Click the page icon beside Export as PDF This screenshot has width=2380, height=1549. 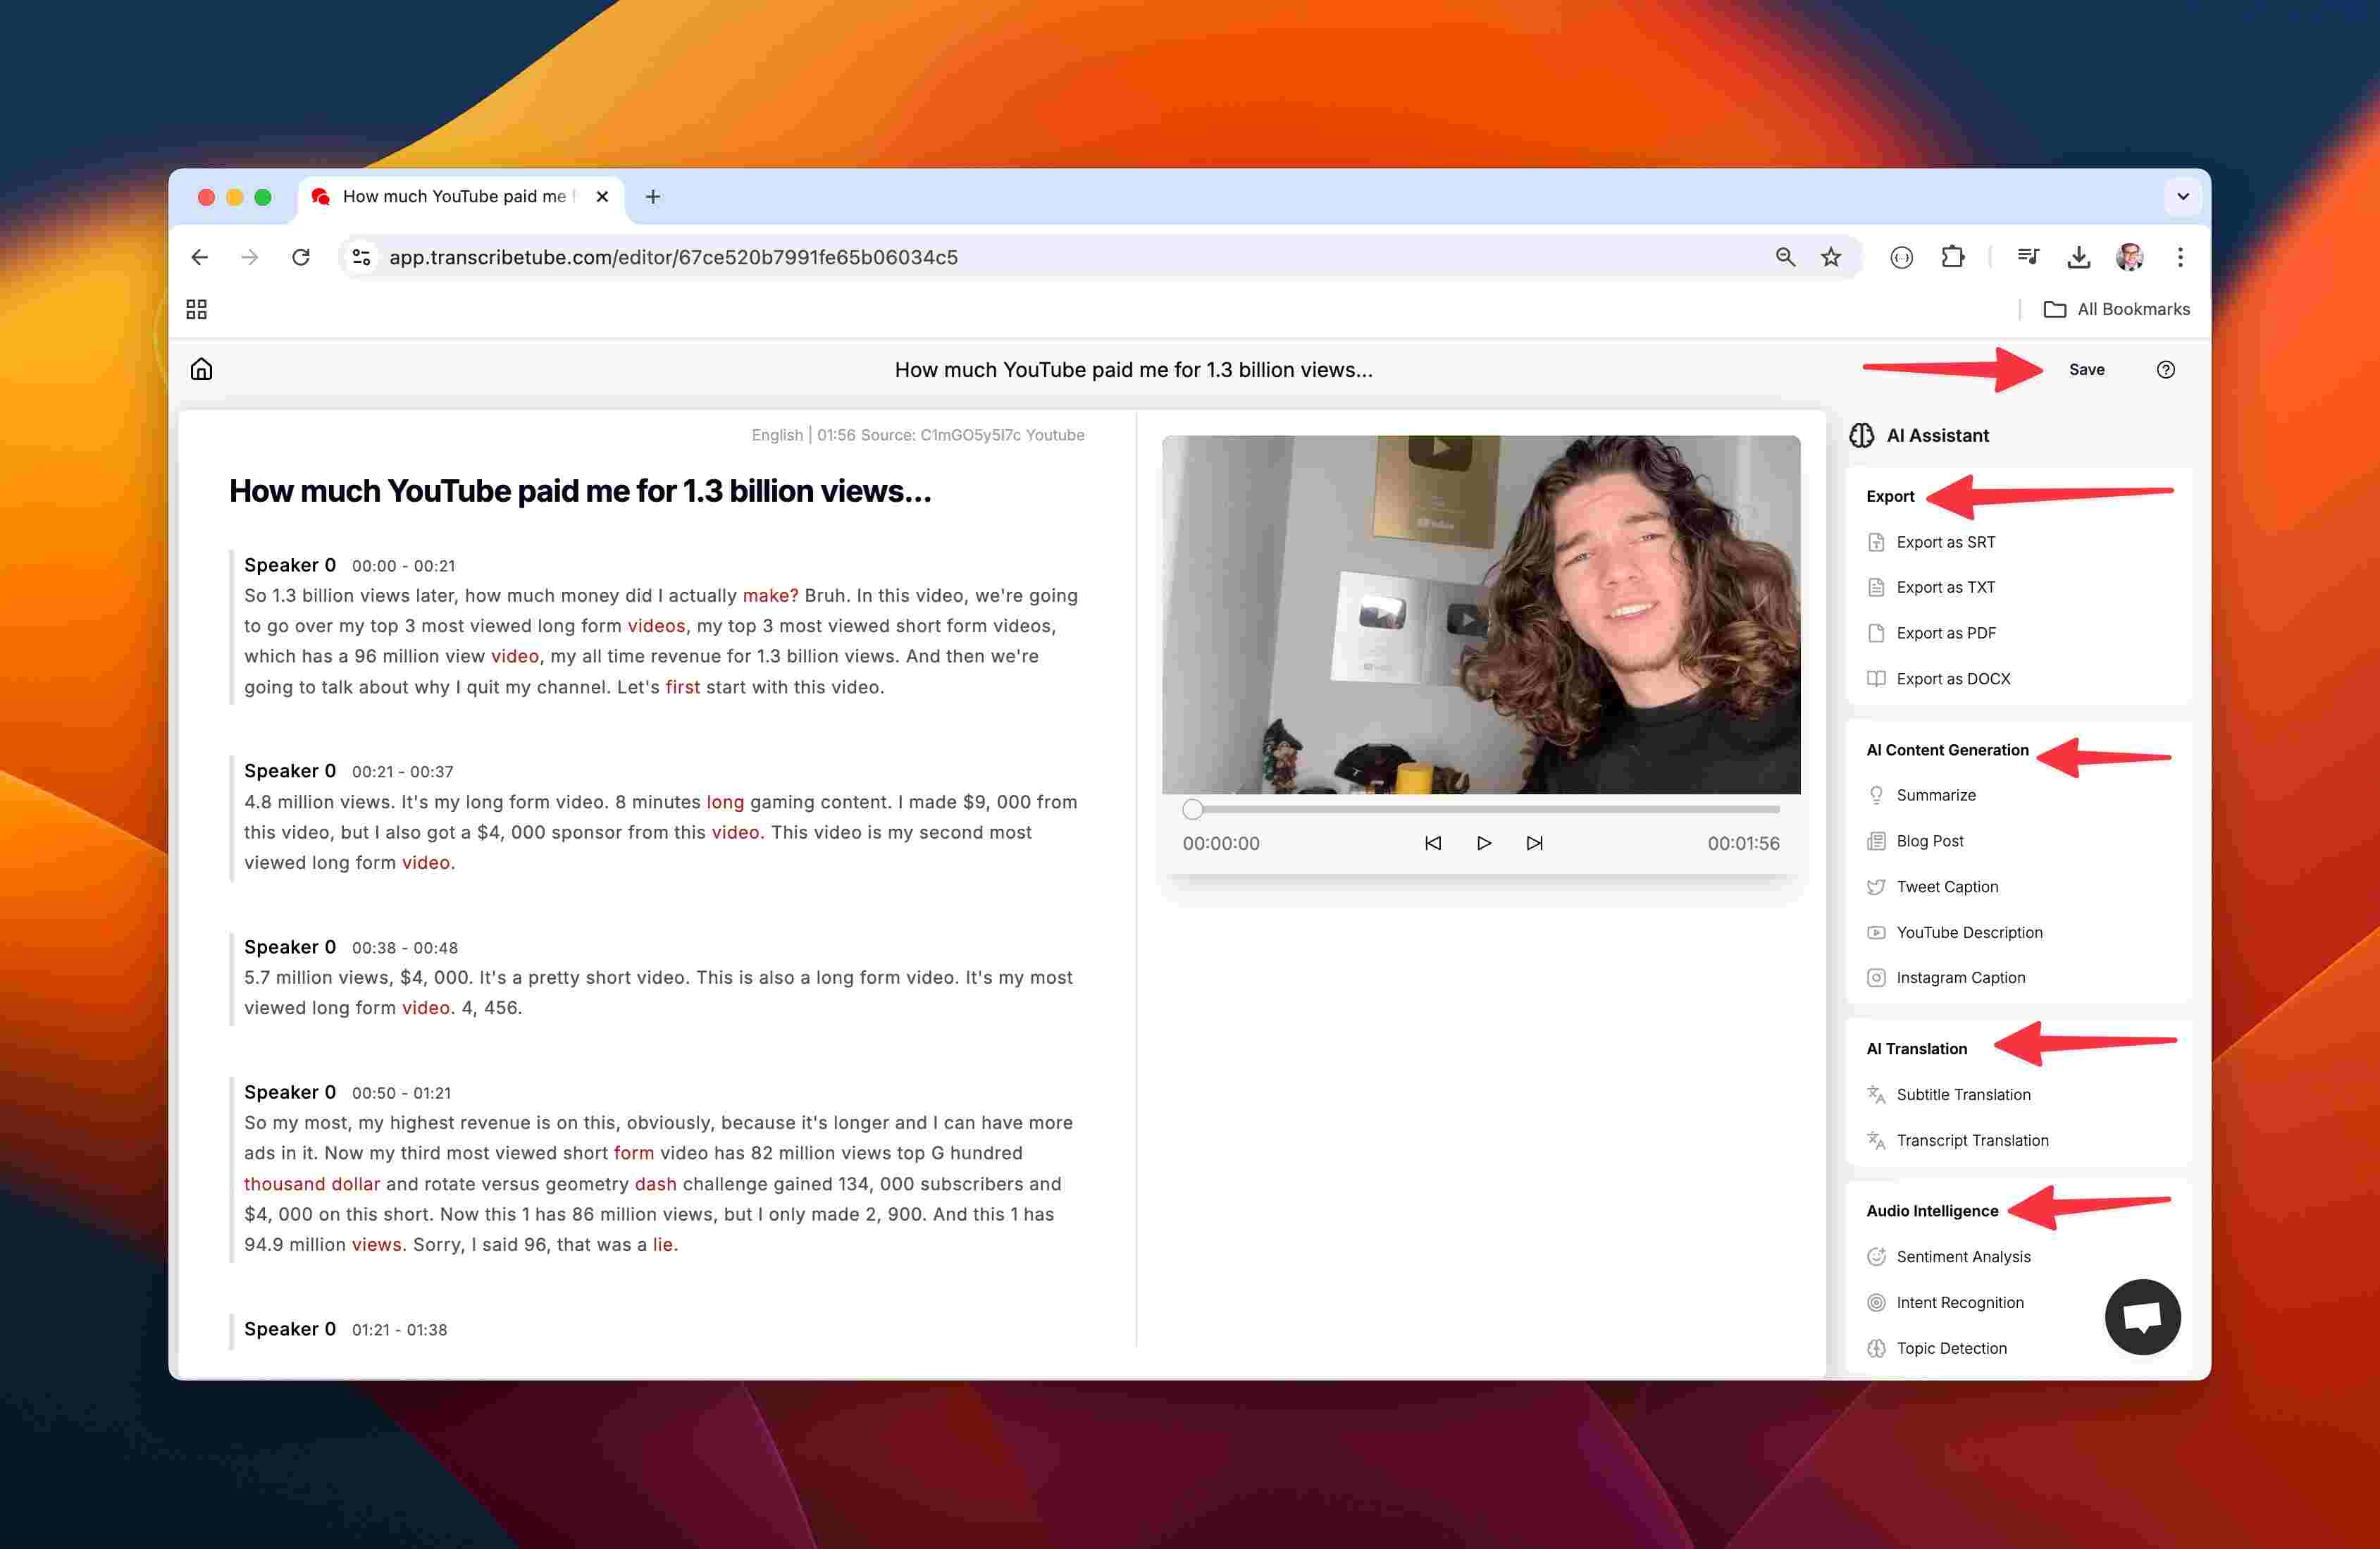1876,633
